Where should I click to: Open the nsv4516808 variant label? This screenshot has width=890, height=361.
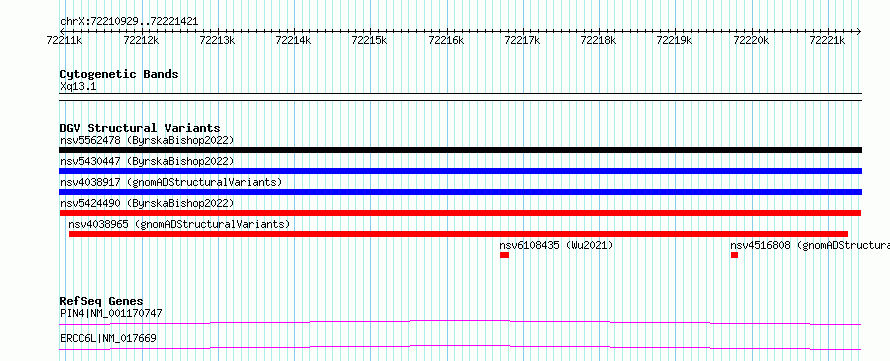[x=809, y=245]
